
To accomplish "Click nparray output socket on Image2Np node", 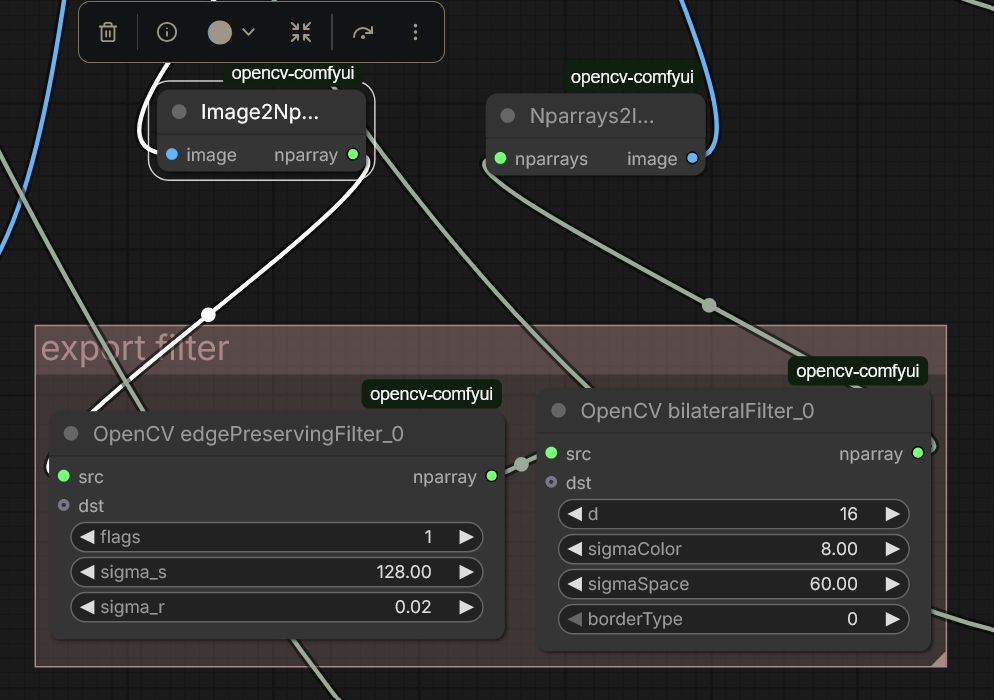I will (x=353, y=154).
